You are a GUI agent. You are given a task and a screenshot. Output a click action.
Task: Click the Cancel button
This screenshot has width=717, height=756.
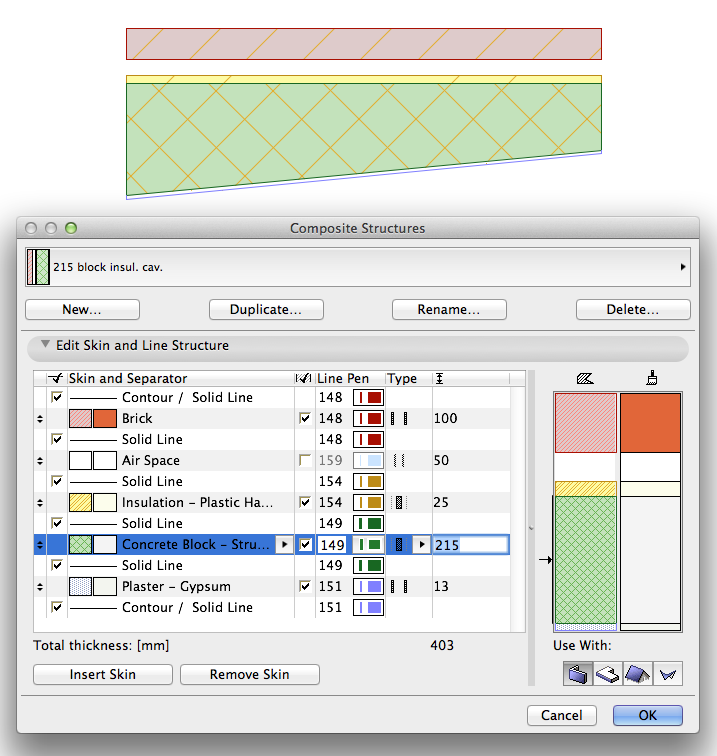(x=562, y=716)
